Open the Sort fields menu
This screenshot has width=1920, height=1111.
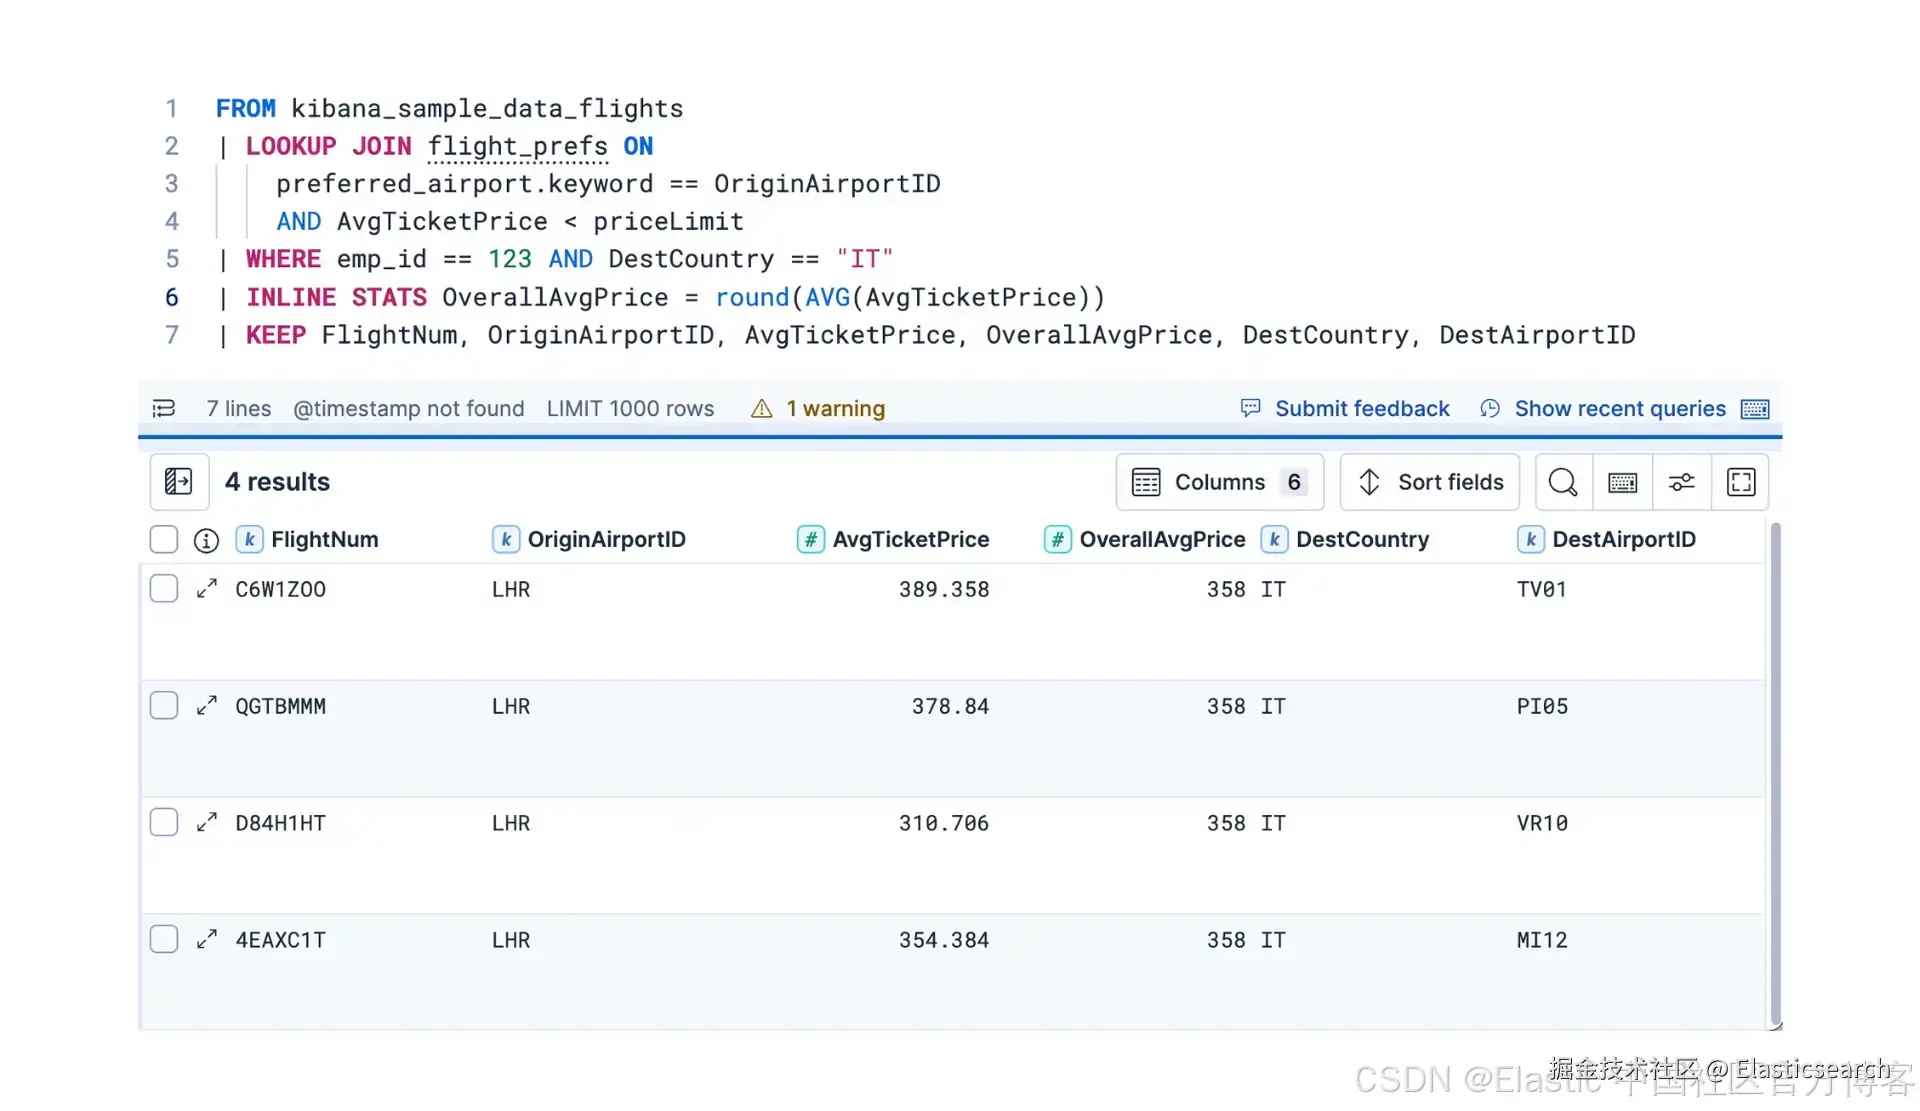[x=1429, y=482]
